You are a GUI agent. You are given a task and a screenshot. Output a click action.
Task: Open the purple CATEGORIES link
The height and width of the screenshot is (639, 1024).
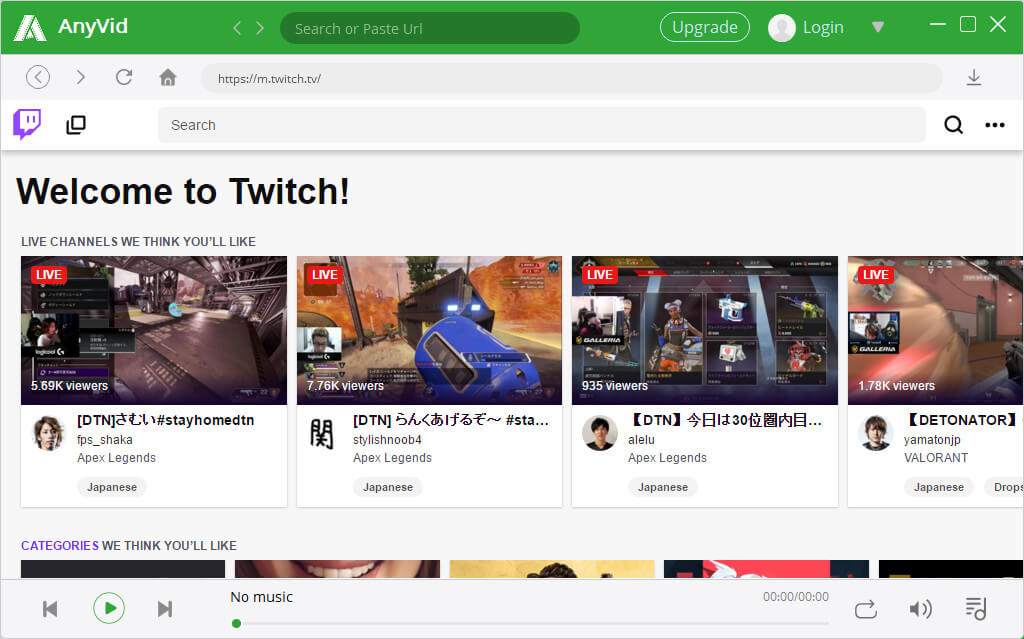click(60, 546)
